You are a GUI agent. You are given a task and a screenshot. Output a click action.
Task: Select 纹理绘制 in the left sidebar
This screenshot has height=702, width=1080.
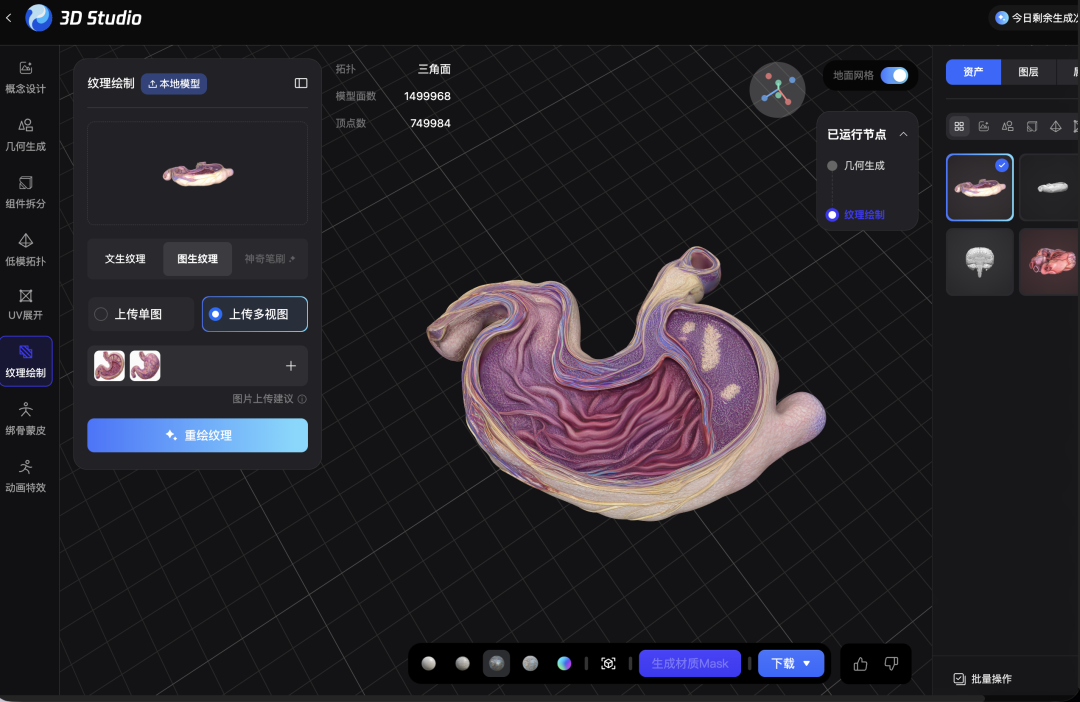pyautogui.click(x=25, y=361)
